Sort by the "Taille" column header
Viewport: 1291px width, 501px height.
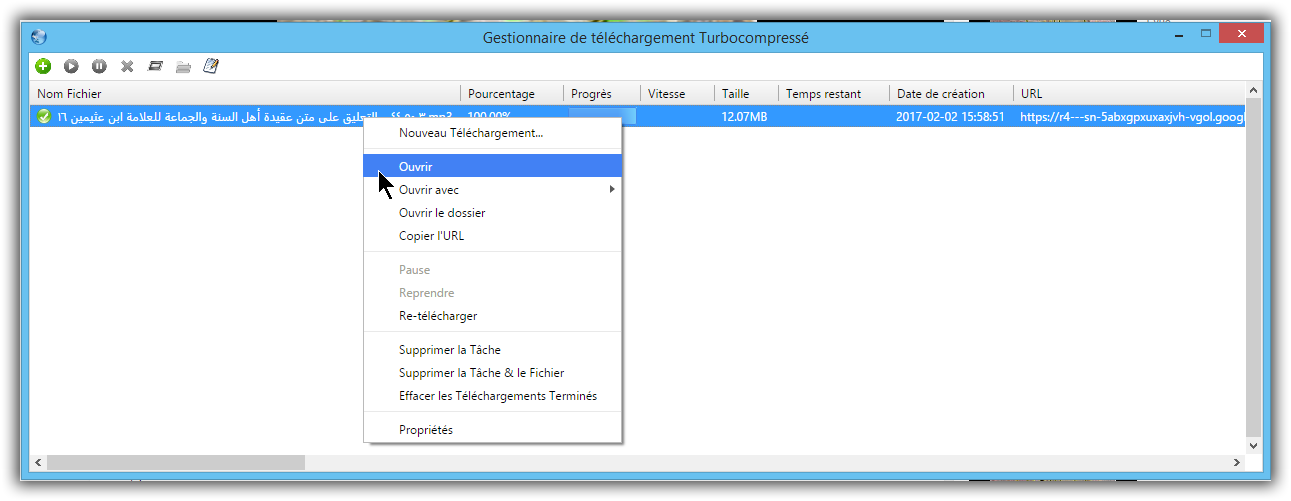click(x=735, y=94)
